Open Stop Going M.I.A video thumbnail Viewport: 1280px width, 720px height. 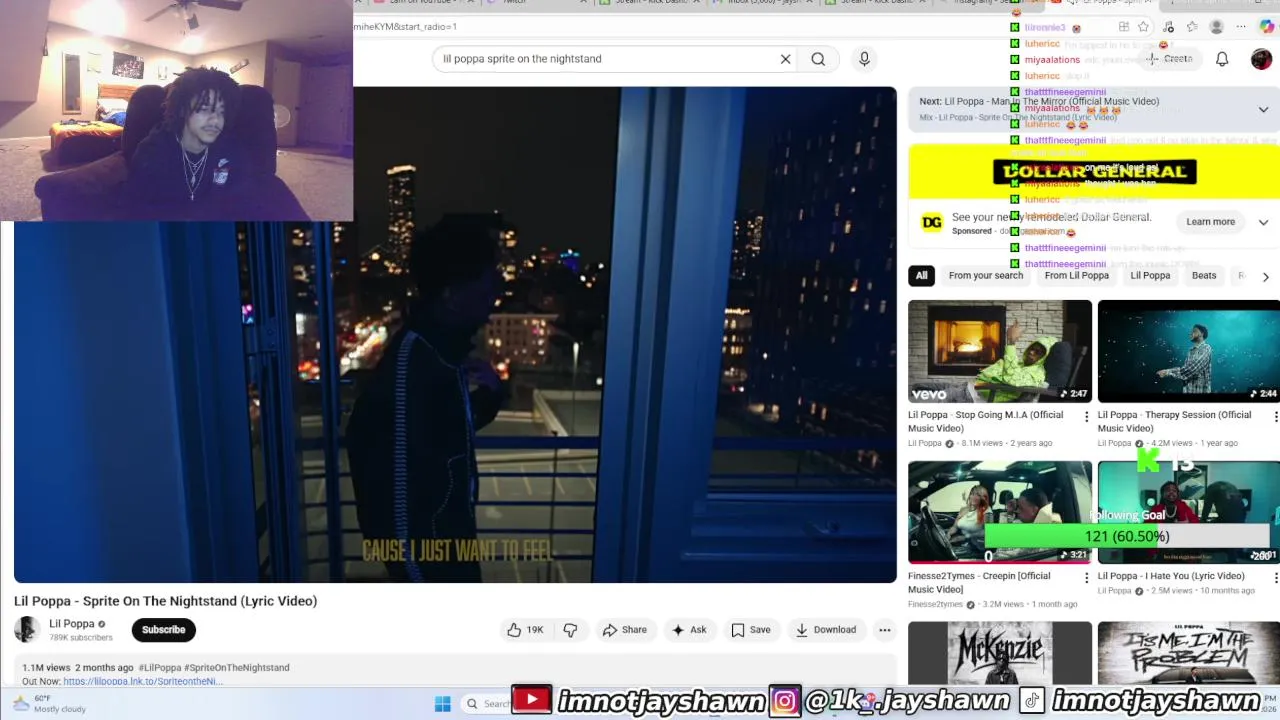(1000, 351)
